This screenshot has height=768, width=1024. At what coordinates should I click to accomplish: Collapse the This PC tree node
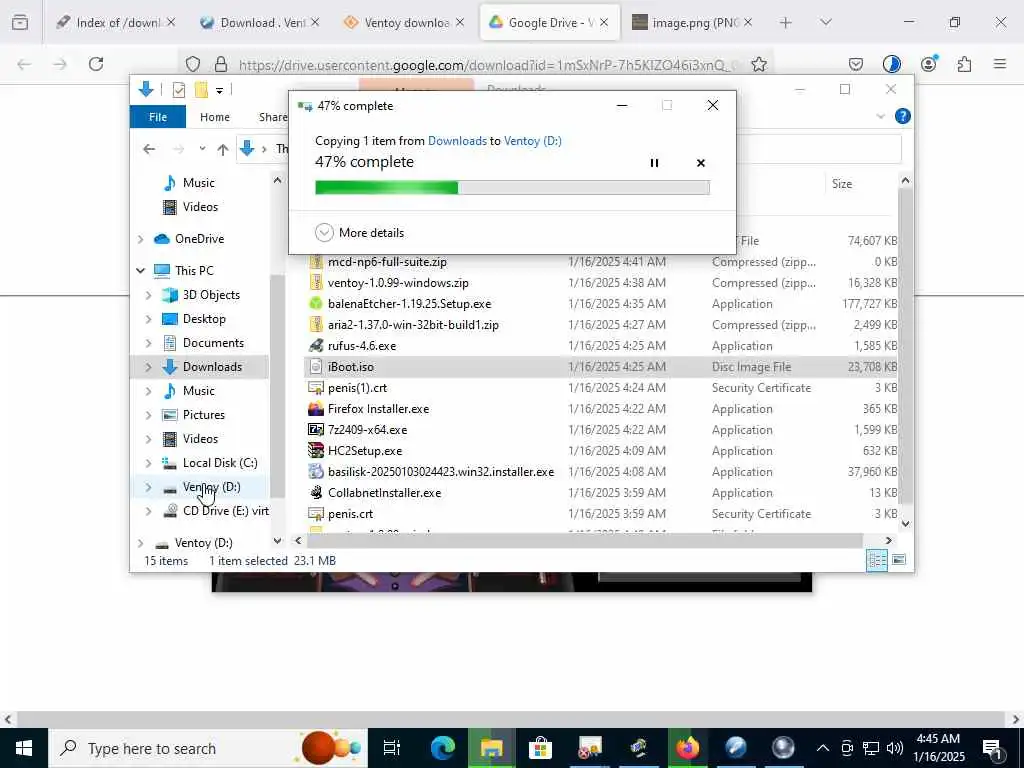point(140,270)
